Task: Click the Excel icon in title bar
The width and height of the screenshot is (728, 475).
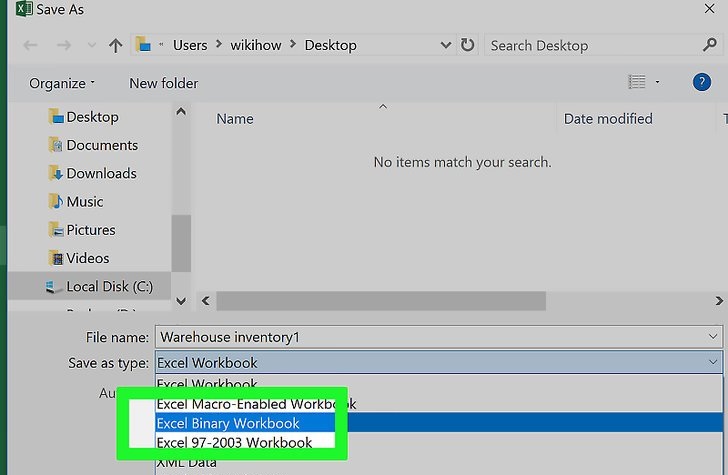Action: tap(24, 9)
